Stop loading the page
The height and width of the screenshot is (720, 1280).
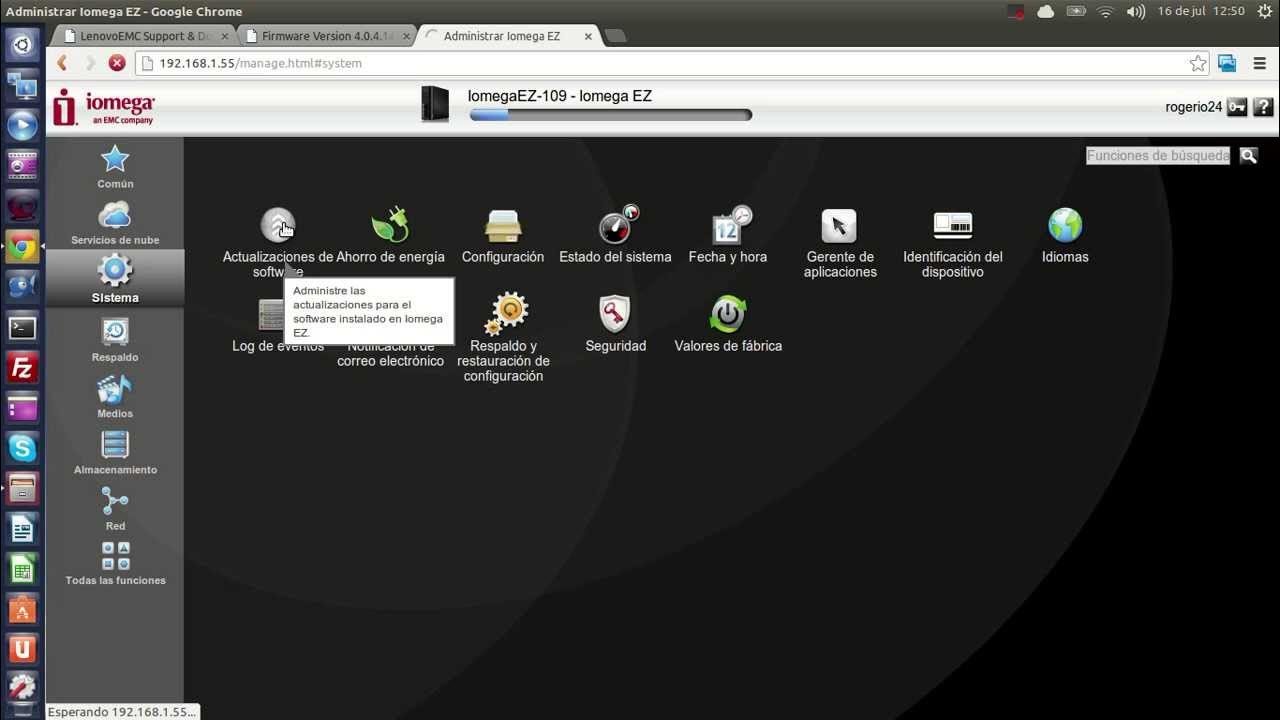[x=117, y=63]
